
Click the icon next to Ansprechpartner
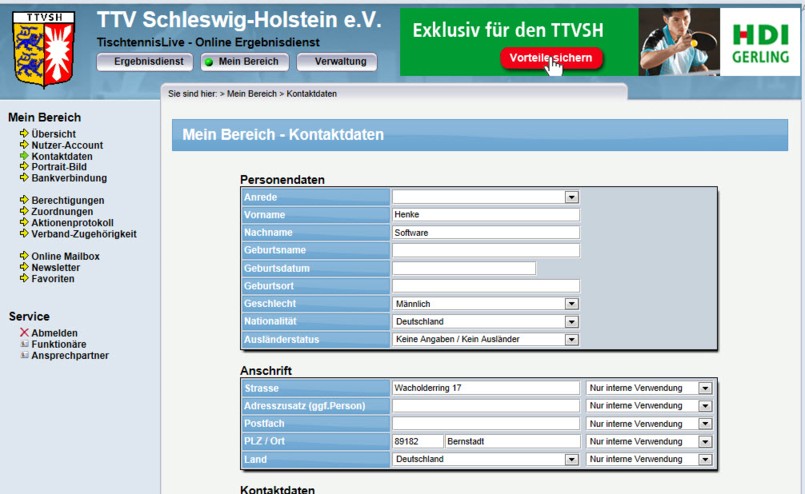point(24,355)
